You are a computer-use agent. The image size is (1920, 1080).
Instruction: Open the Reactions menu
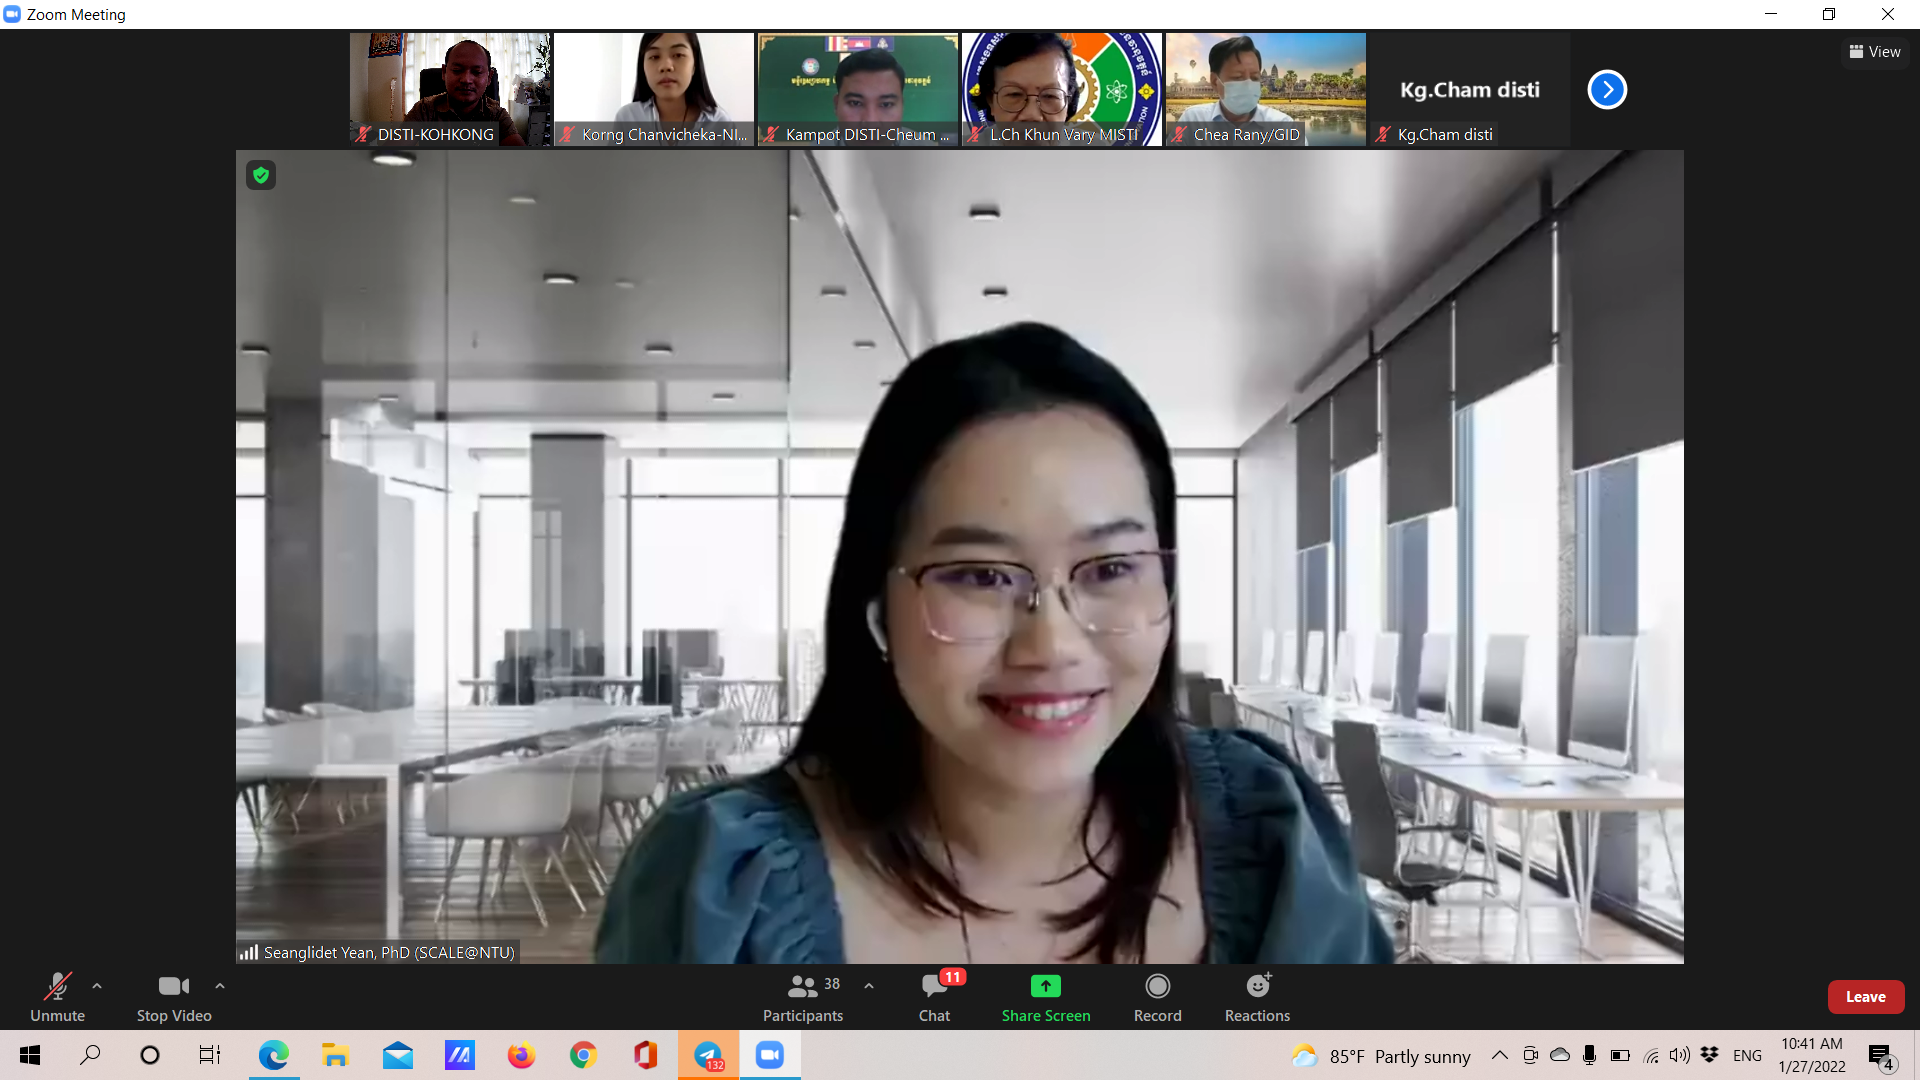(1258, 997)
